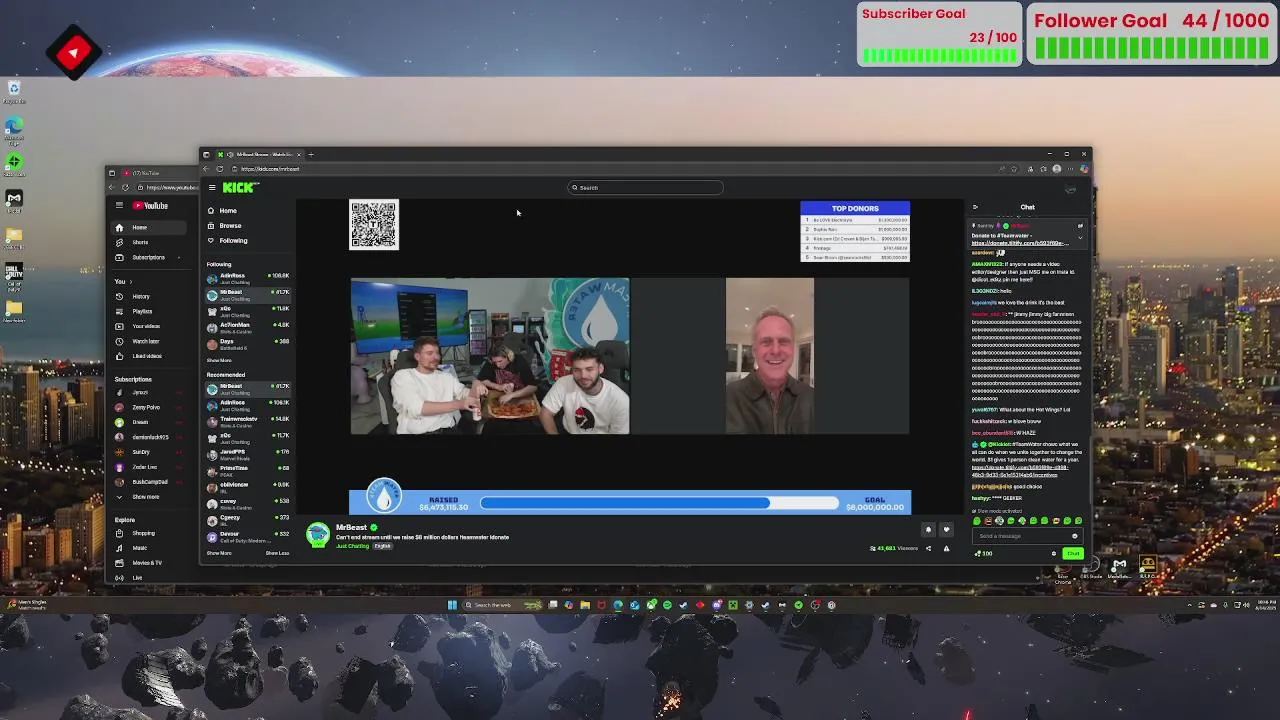Image resolution: width=1280 pixels, height=720 pixels.
Task: Open Recycle Bin desktop icon
Action: [14, 92]
